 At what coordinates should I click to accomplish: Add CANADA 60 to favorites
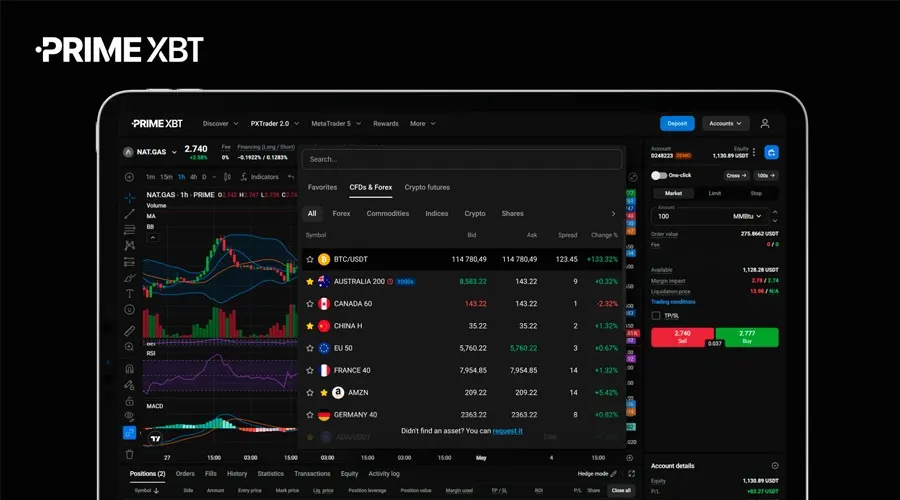pos(310,304)
